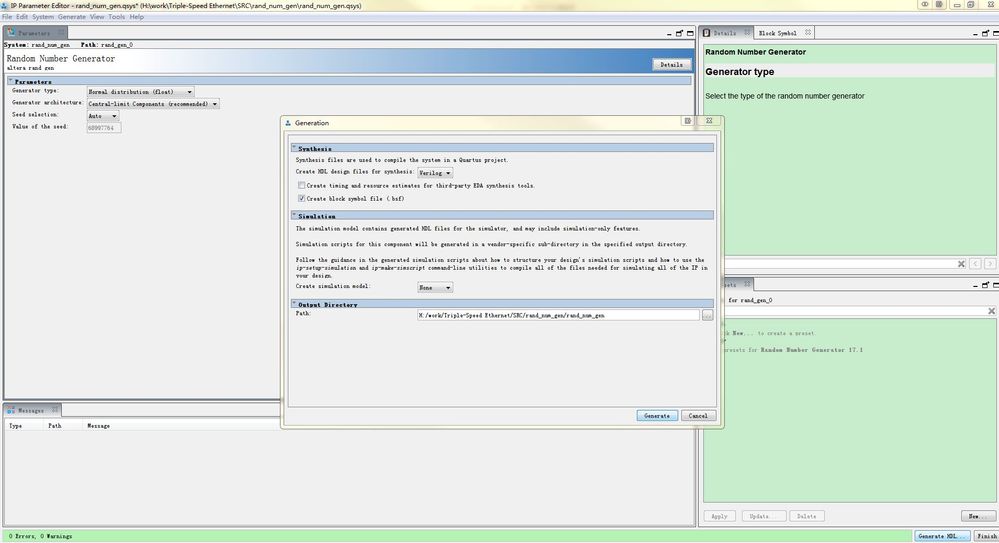Go to next search result in Details
Image resolution: width=999 pixels, height=543 pixels.
coord(989,263)
